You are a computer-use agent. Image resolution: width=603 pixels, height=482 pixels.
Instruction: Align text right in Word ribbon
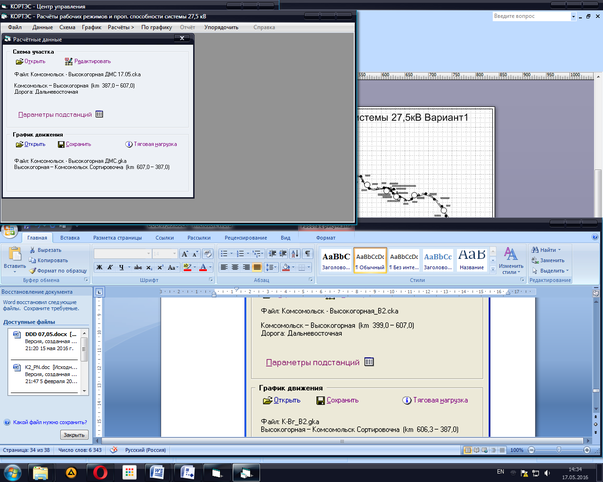coord(246,267)
